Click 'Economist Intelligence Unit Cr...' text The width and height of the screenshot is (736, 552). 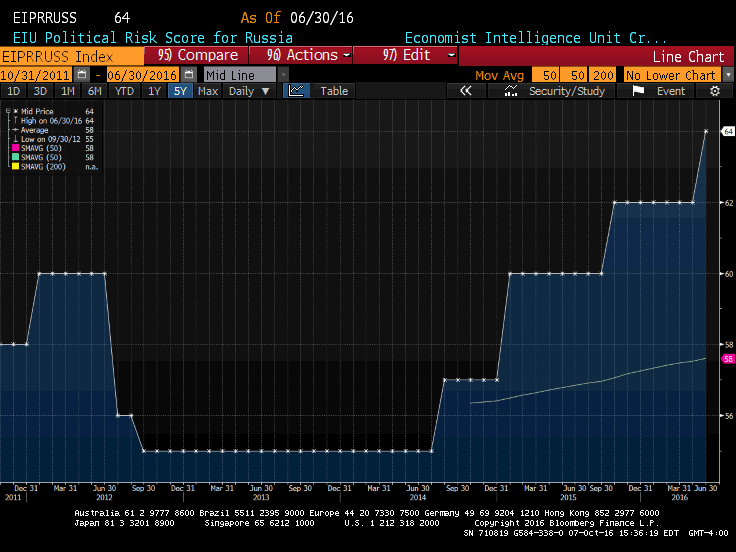[x=535, y=38]
